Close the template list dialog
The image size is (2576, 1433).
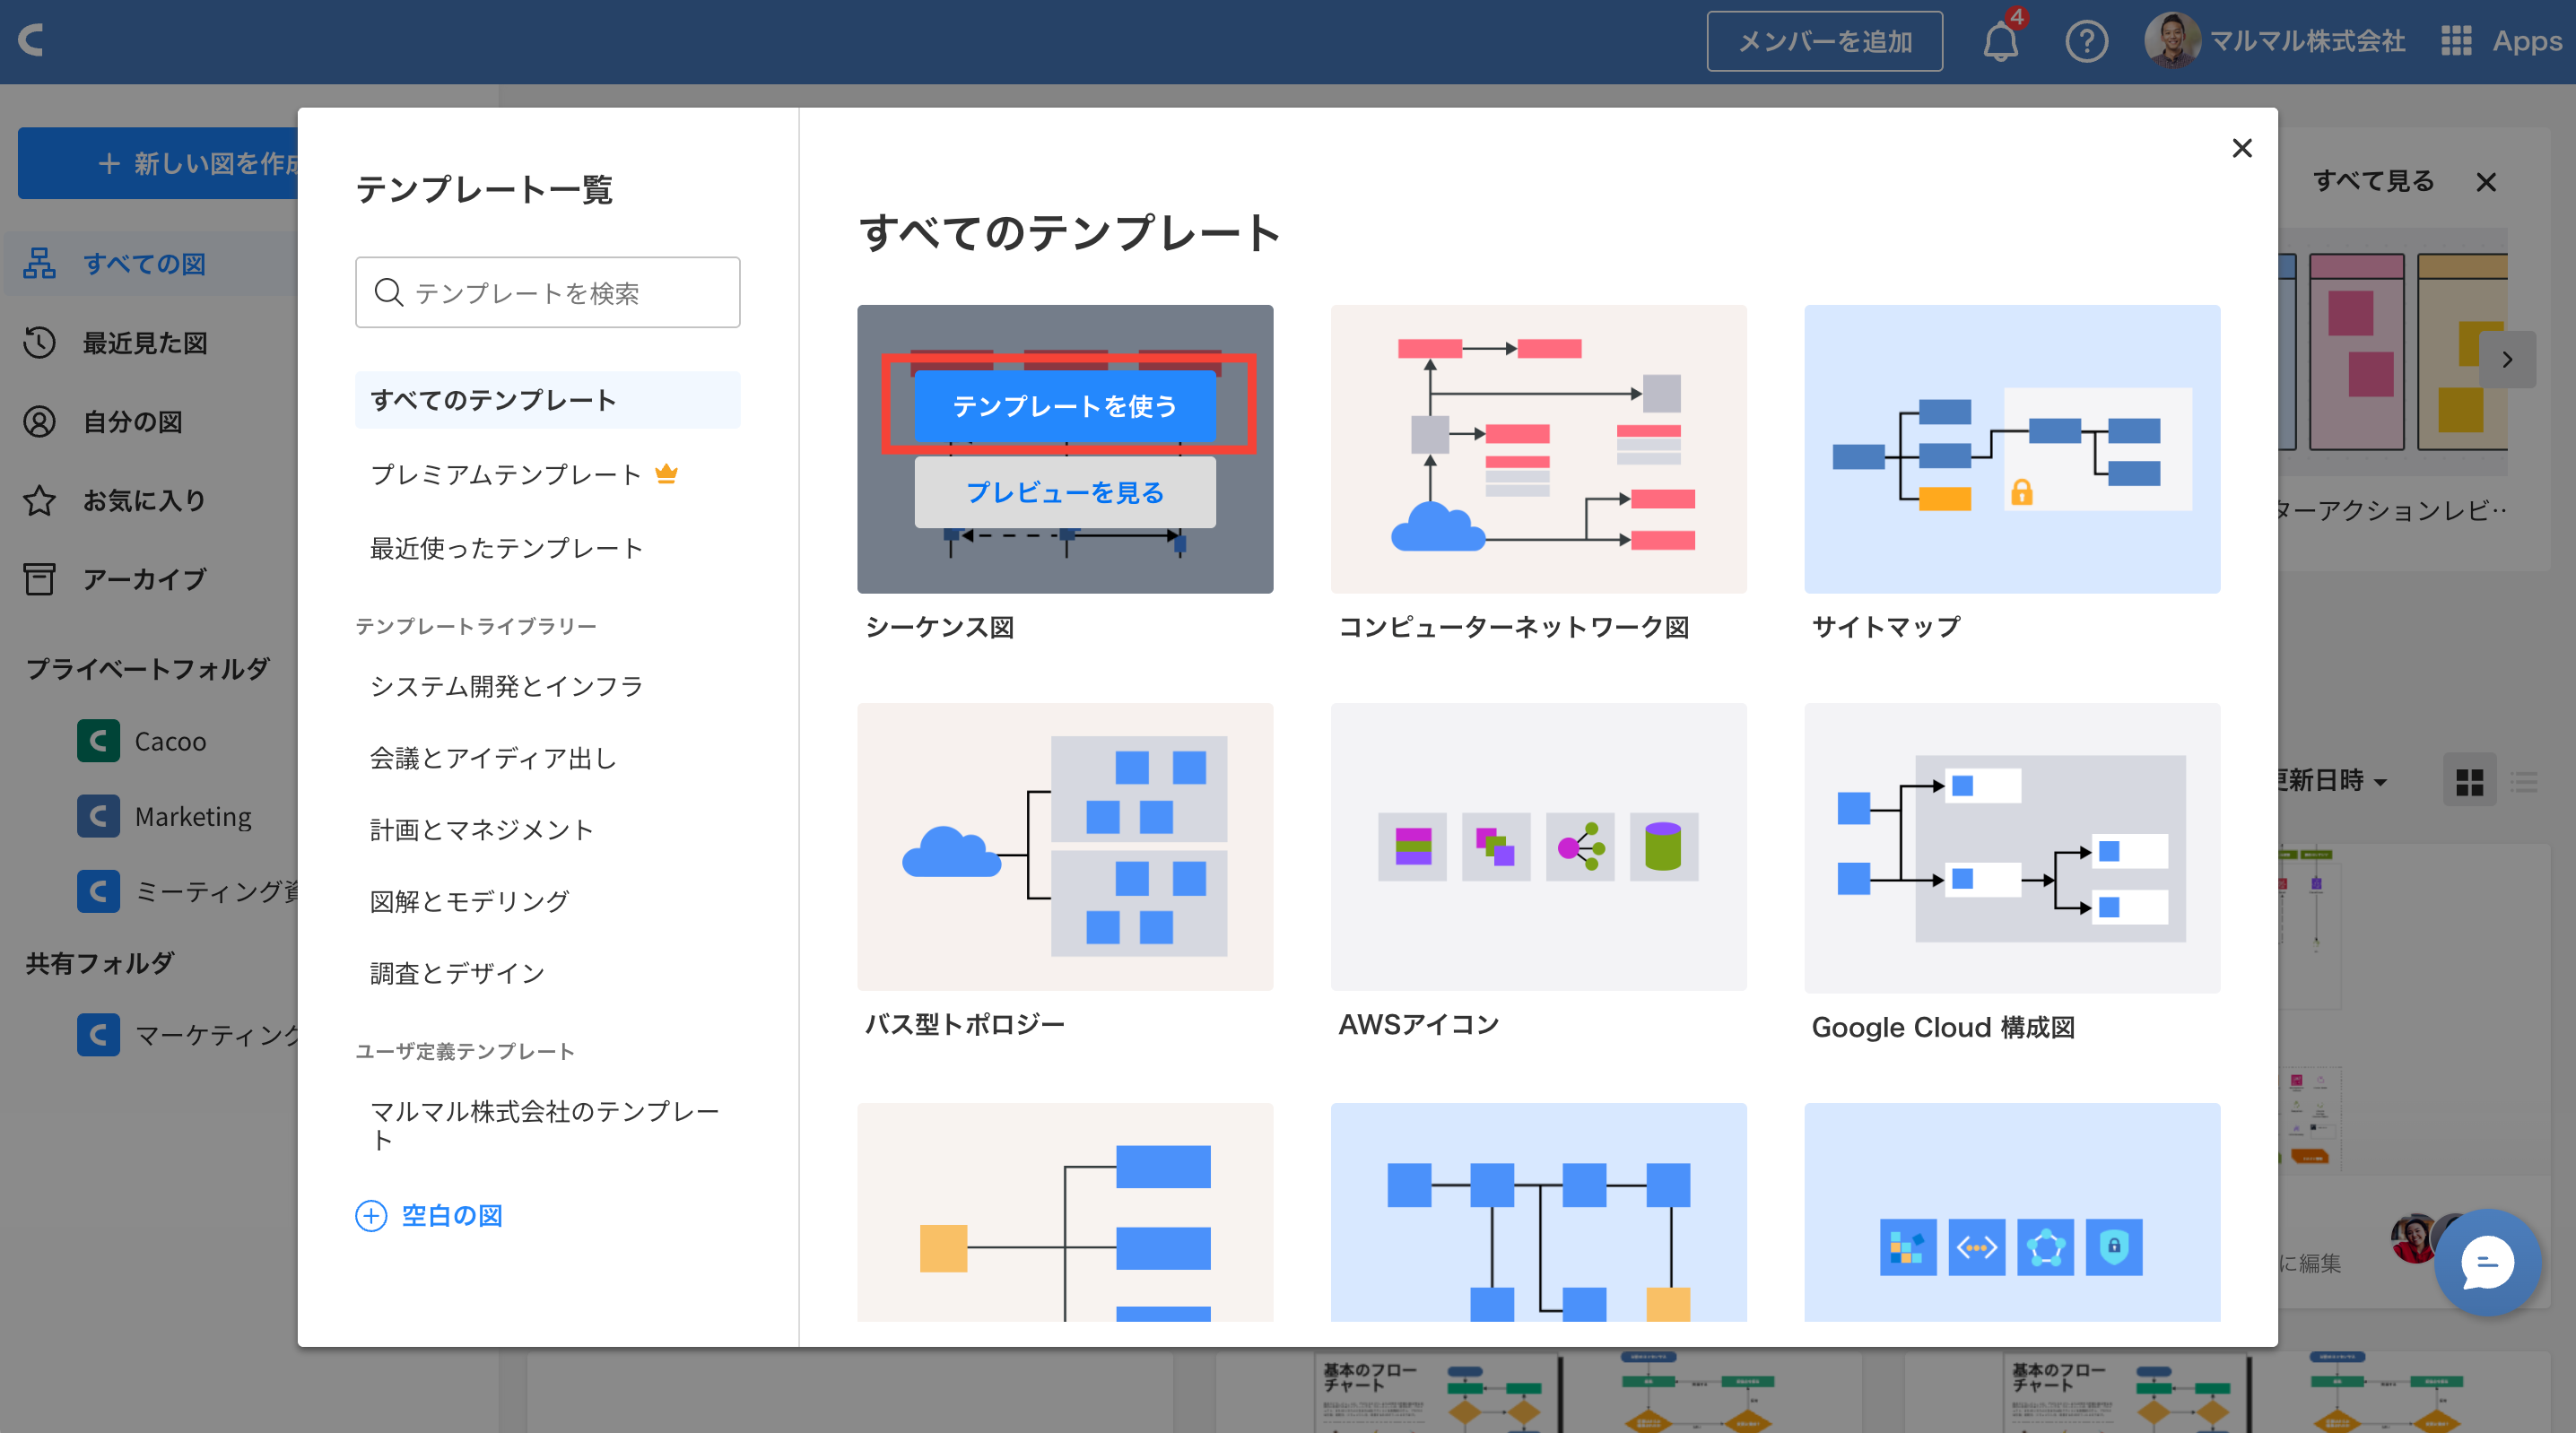click(x=2242, y=148)
